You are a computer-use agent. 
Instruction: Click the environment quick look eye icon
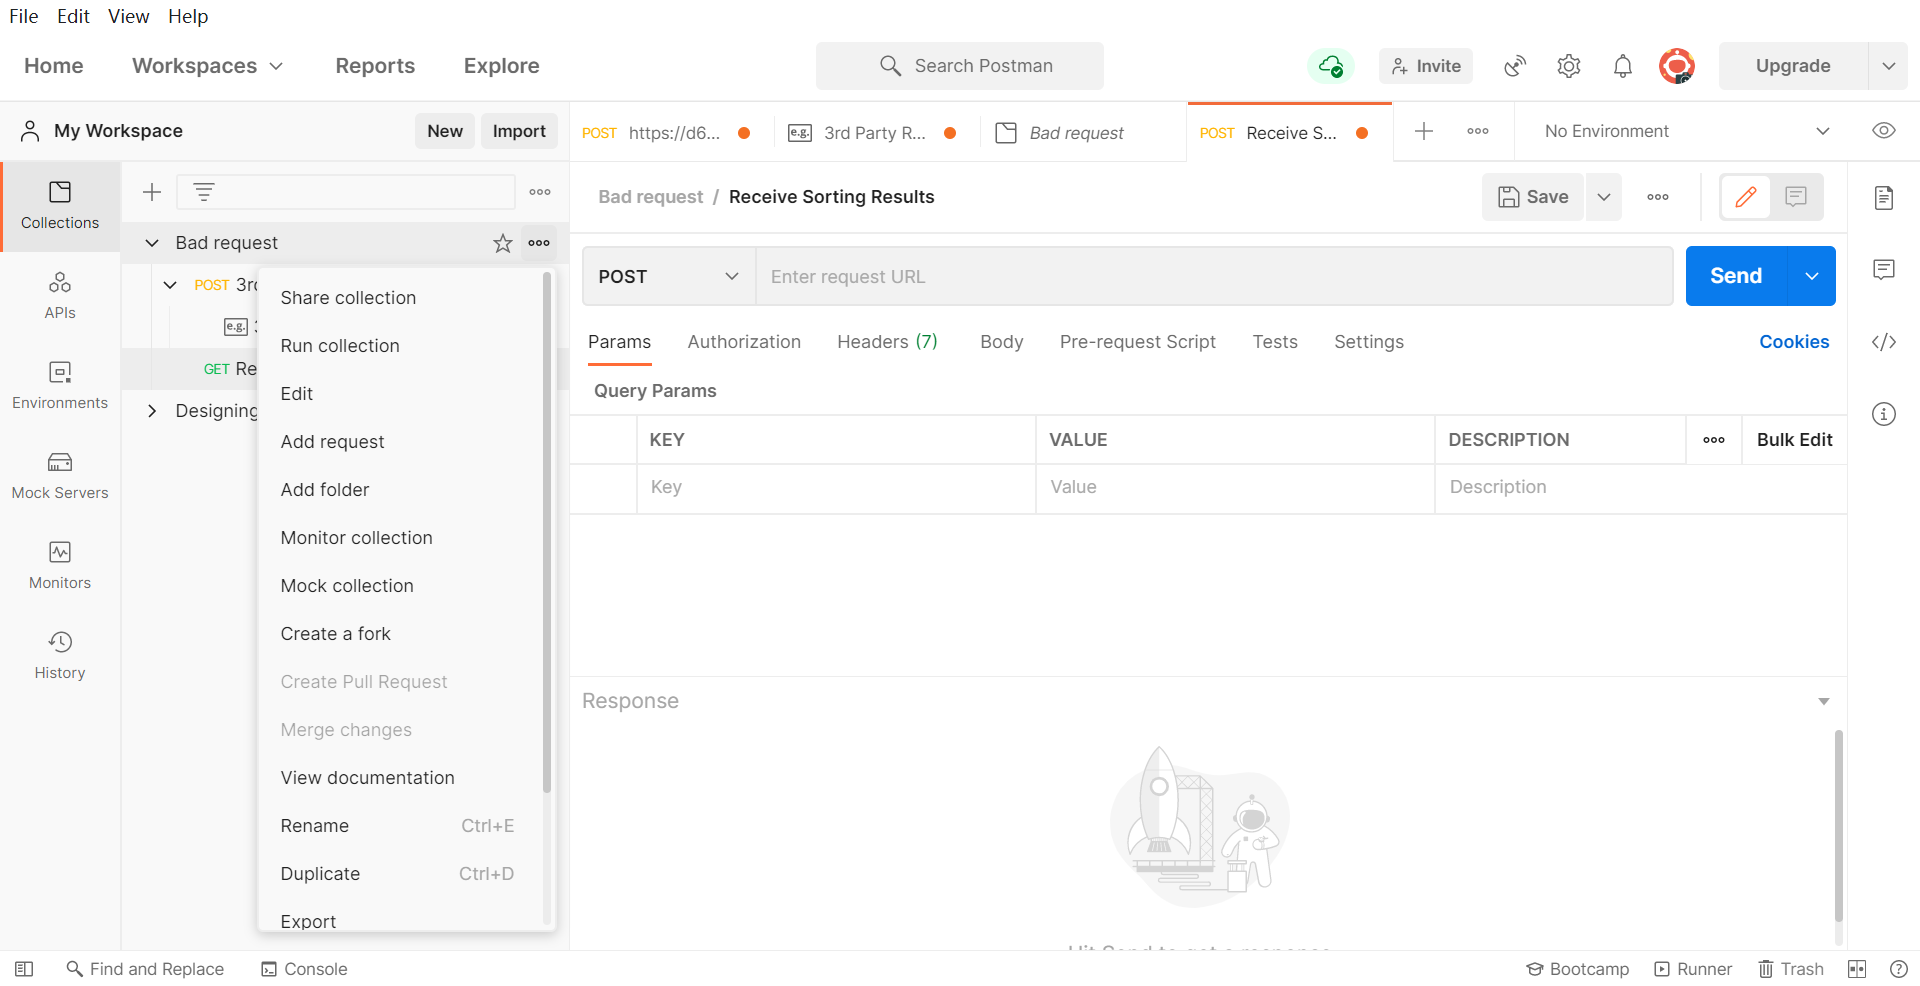pos(1884,131)
